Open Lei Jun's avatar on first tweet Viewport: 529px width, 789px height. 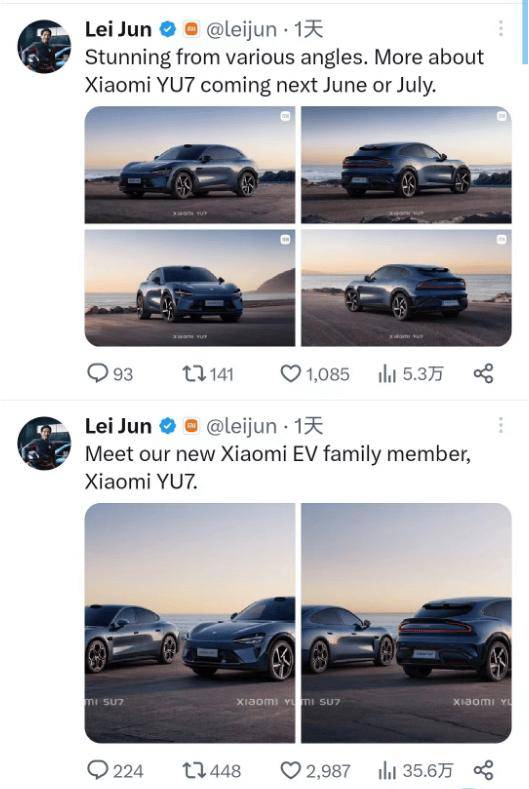[x=44, y=46]
